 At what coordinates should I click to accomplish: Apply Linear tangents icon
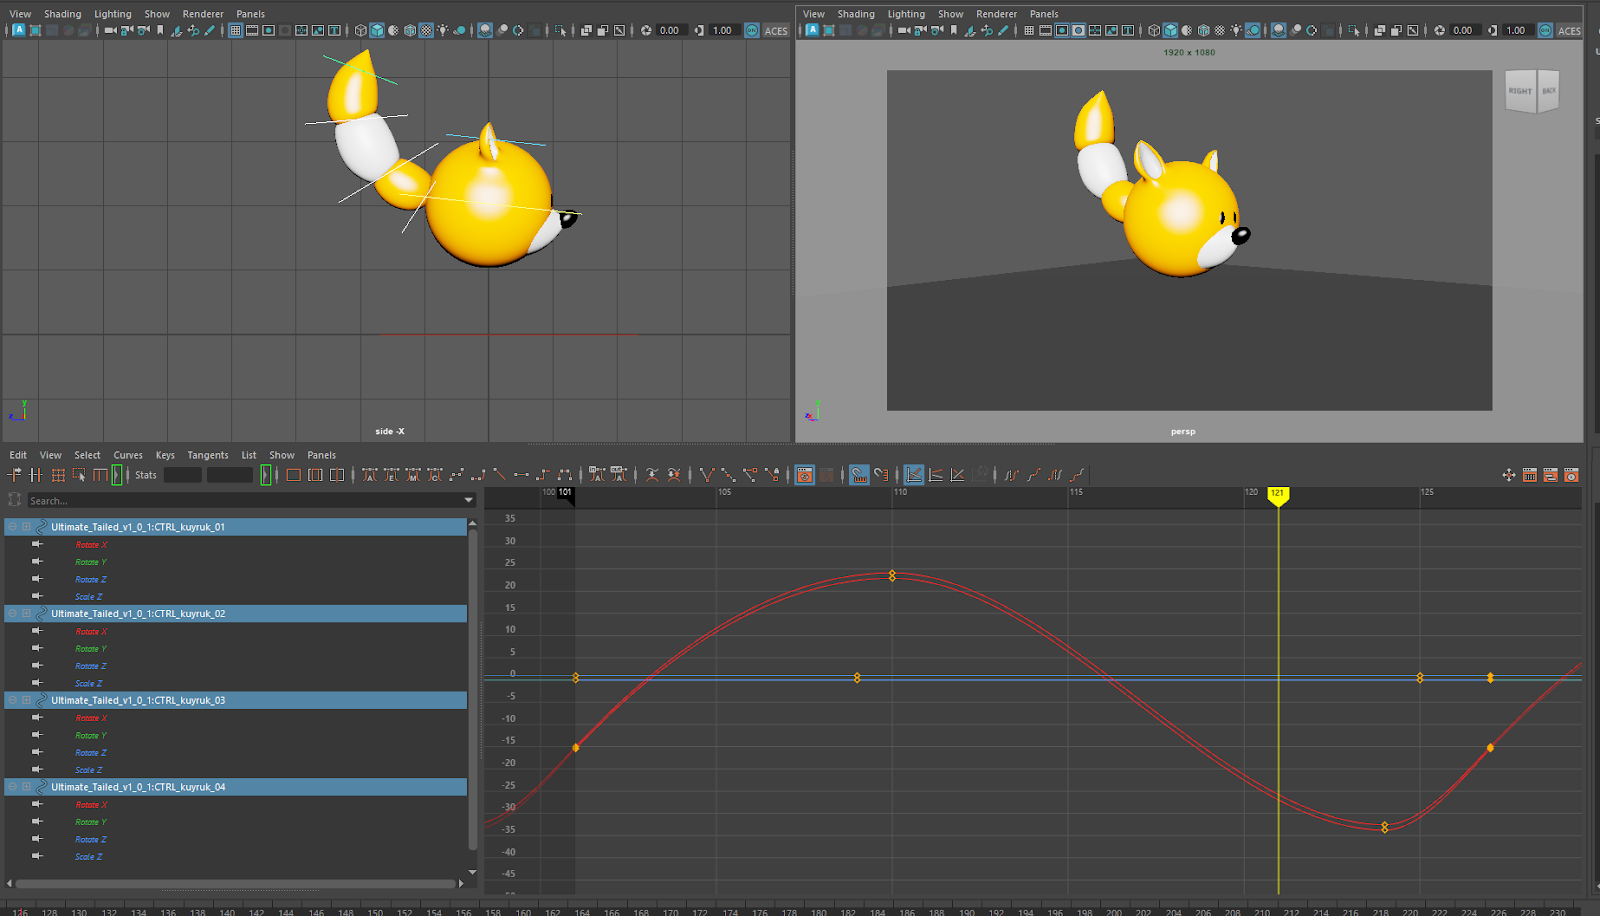coord(499,475)
